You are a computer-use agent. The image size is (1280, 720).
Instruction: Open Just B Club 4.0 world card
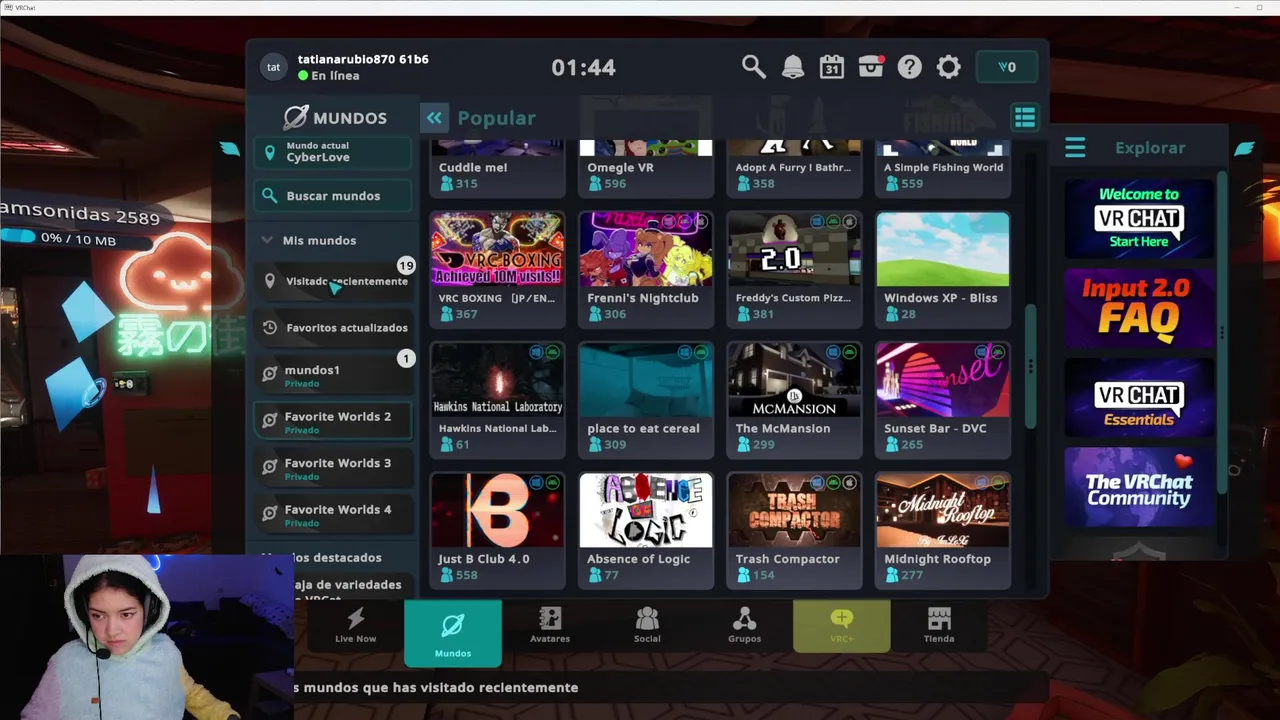click(497, 530)
